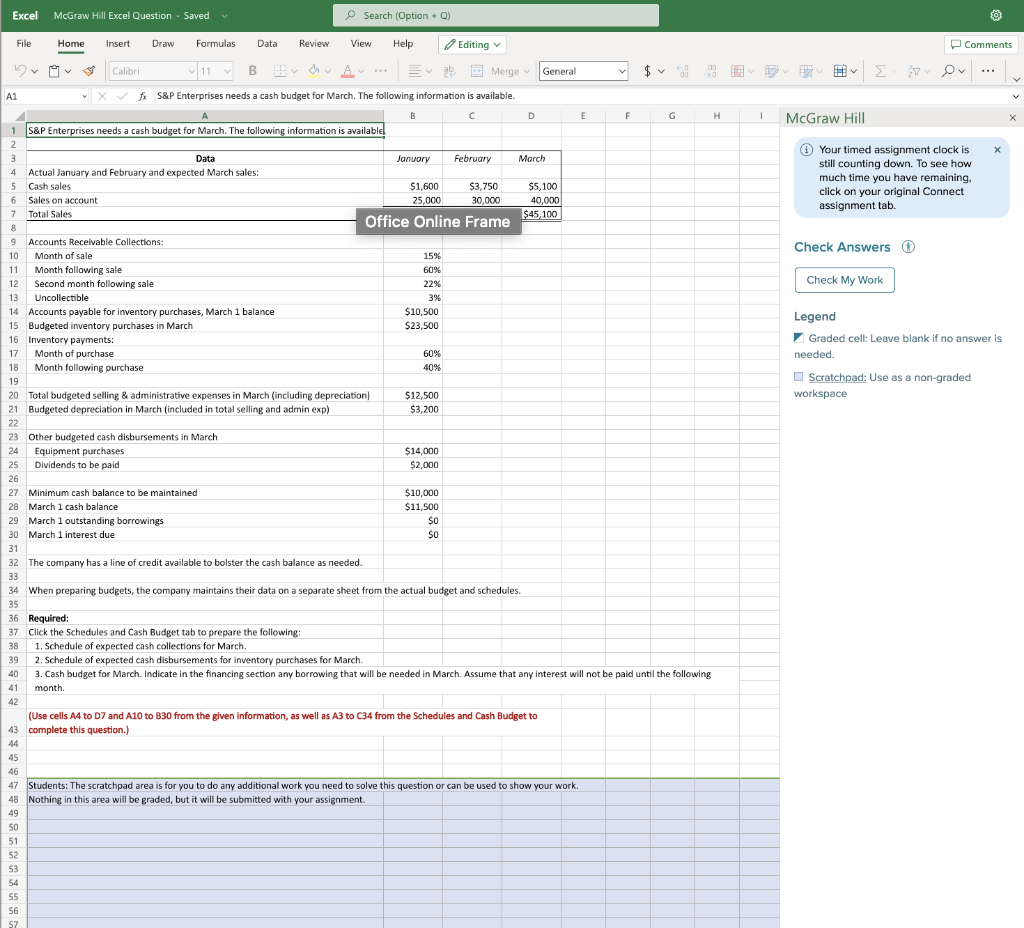Viewport: 1024px width, 928px height.
Task: Switch to the Review ribbon tab
Action: [314, 44]
